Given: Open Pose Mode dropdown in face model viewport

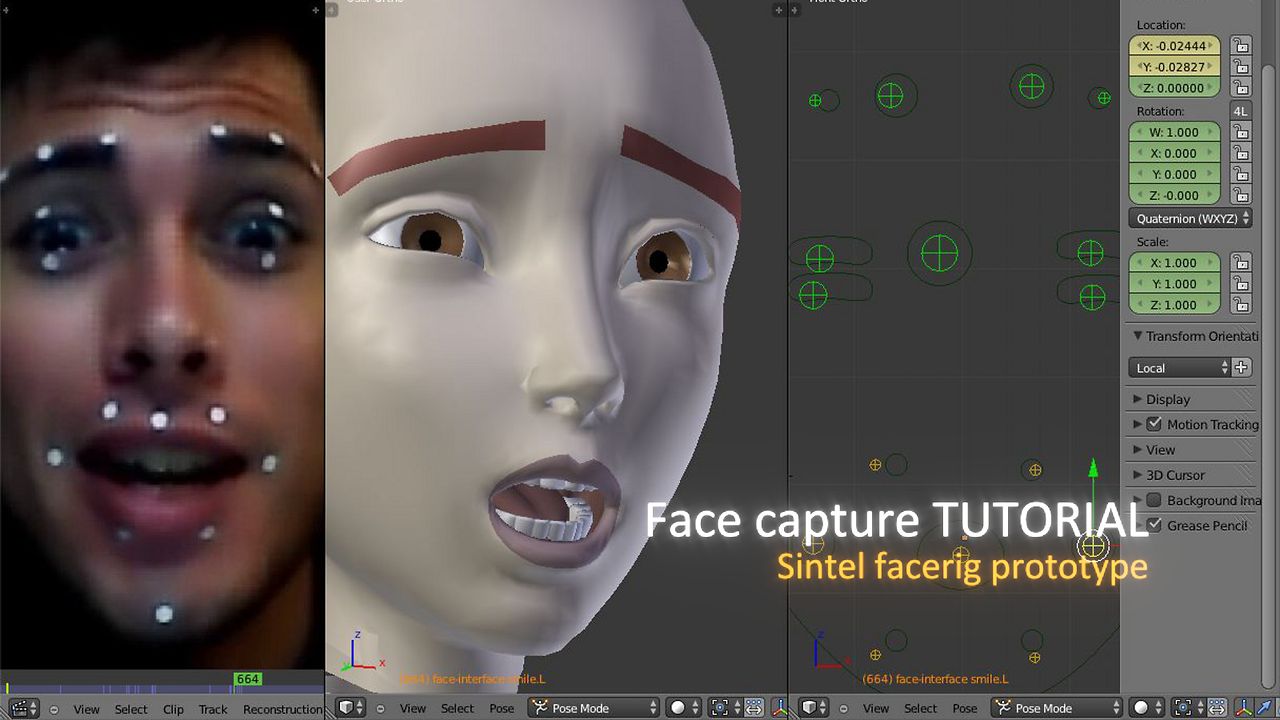Looking at the screenshot, I should pyautogui.click(x=594, y=708).
